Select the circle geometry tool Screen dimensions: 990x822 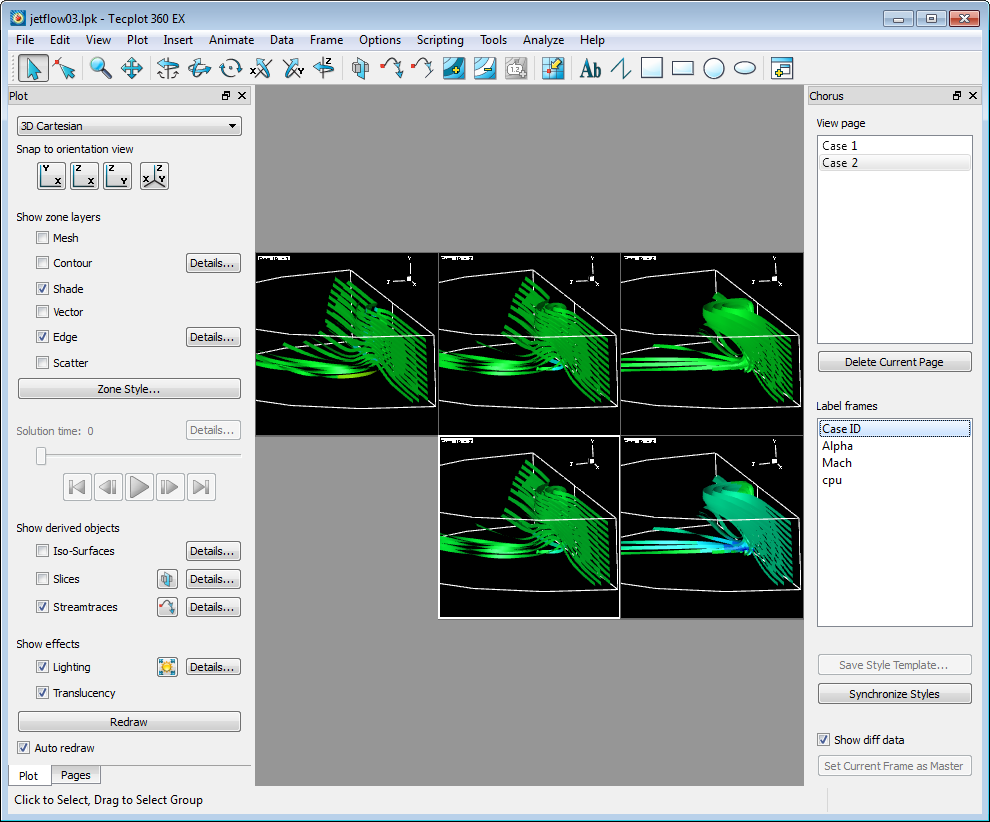(x=713, y=68)
